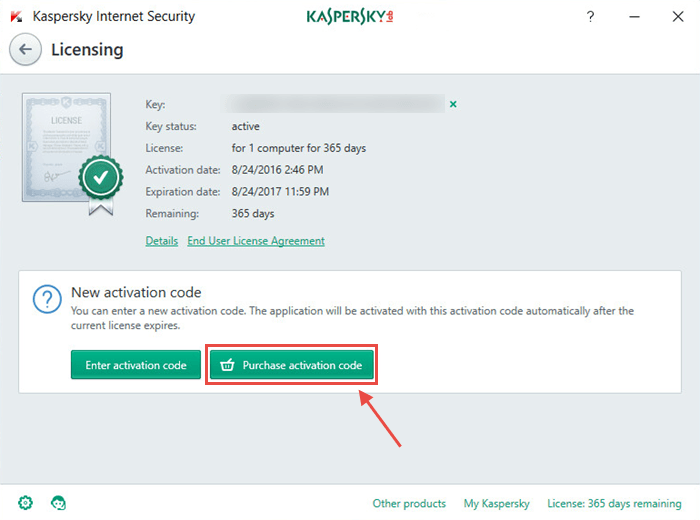This screenshot has height=520, width=700.
Task: Click the blurred key value field
Action: pos(334,104)
